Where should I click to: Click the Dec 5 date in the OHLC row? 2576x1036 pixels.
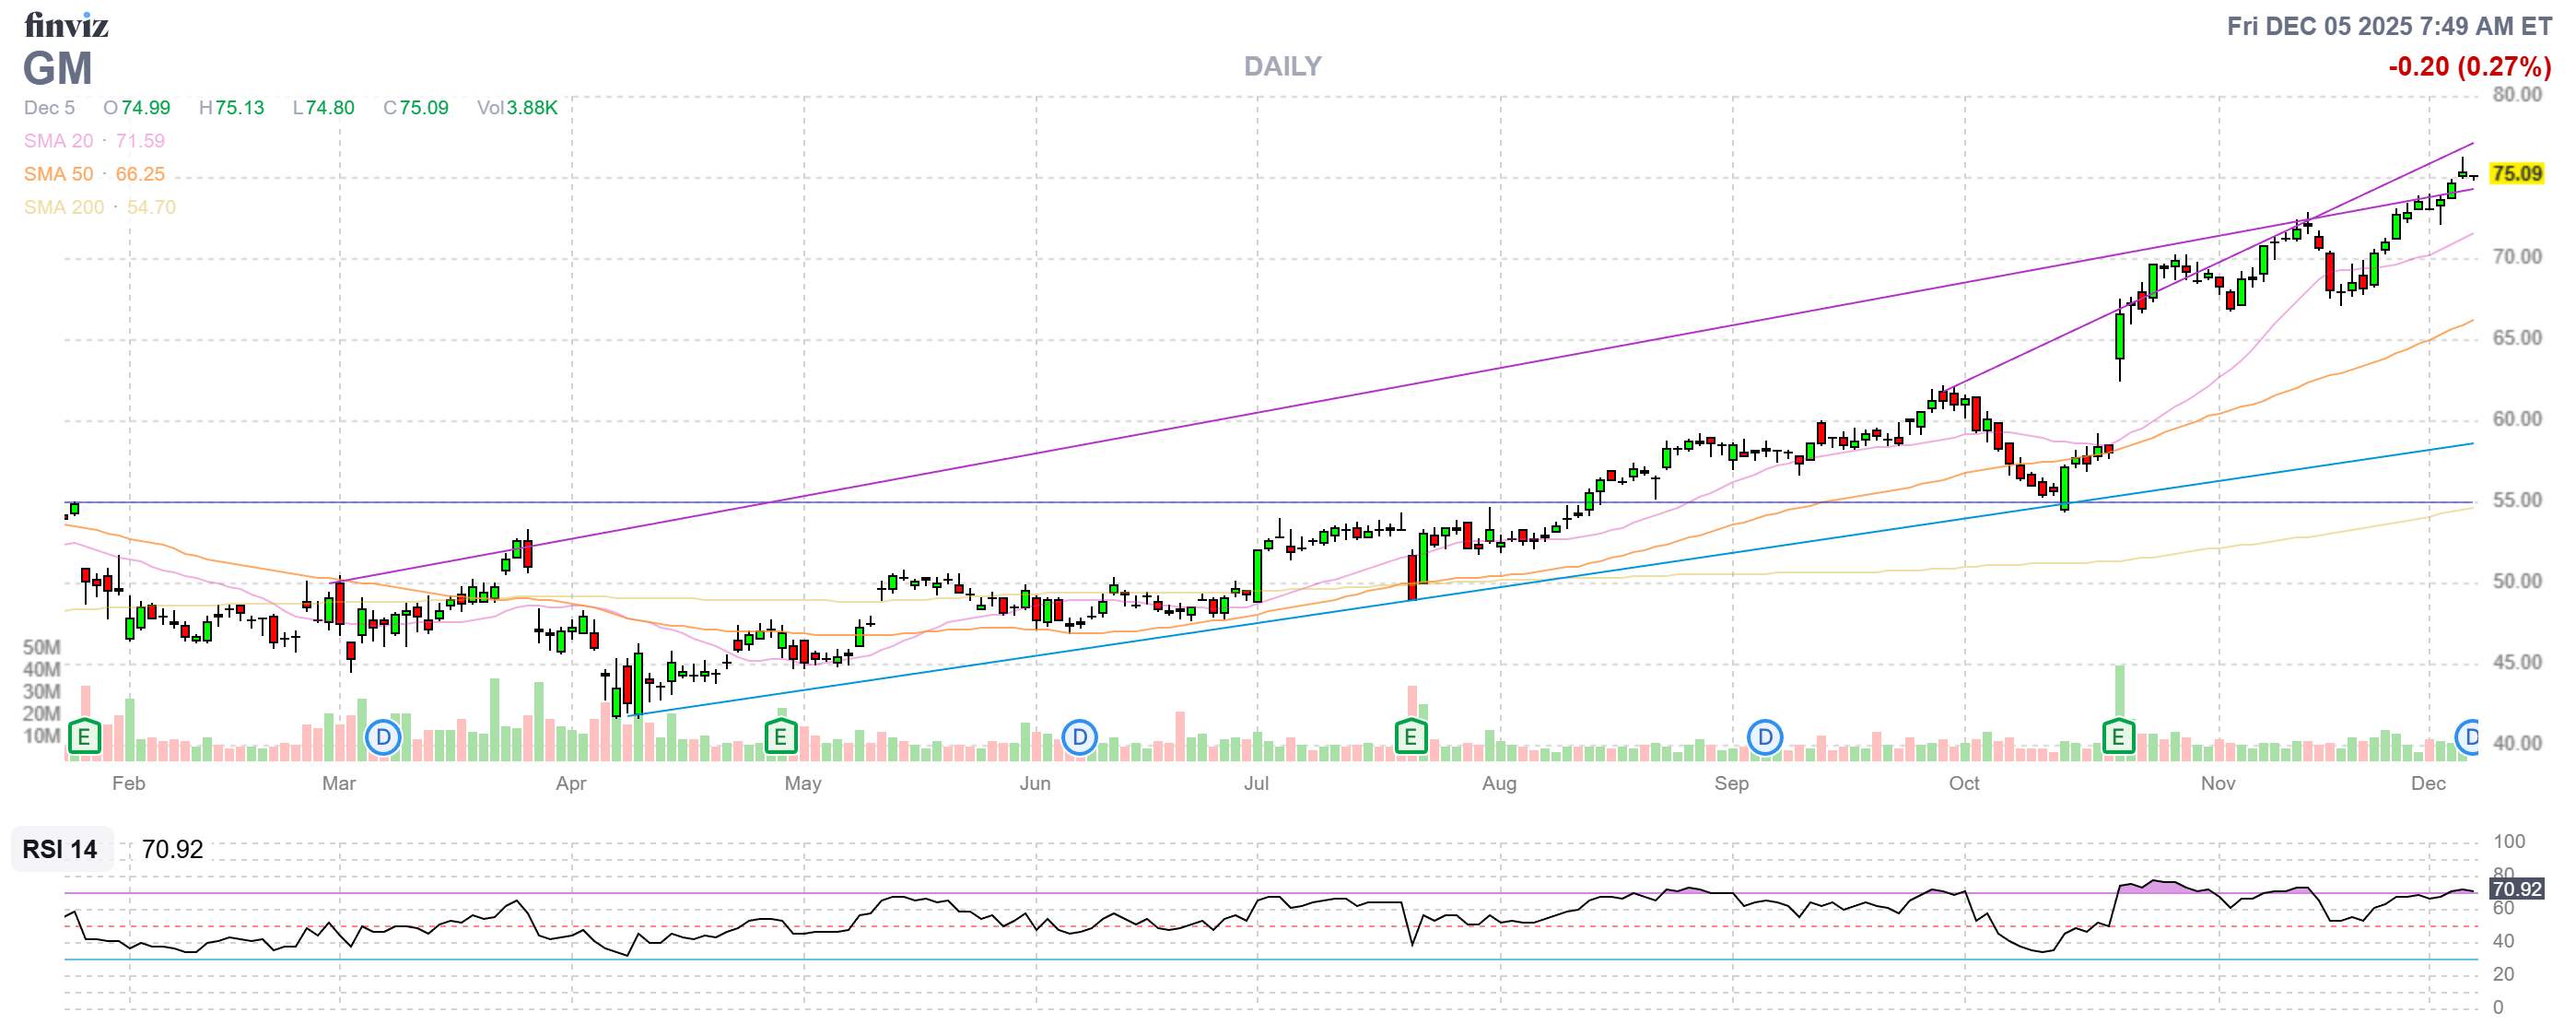(49, 108)
